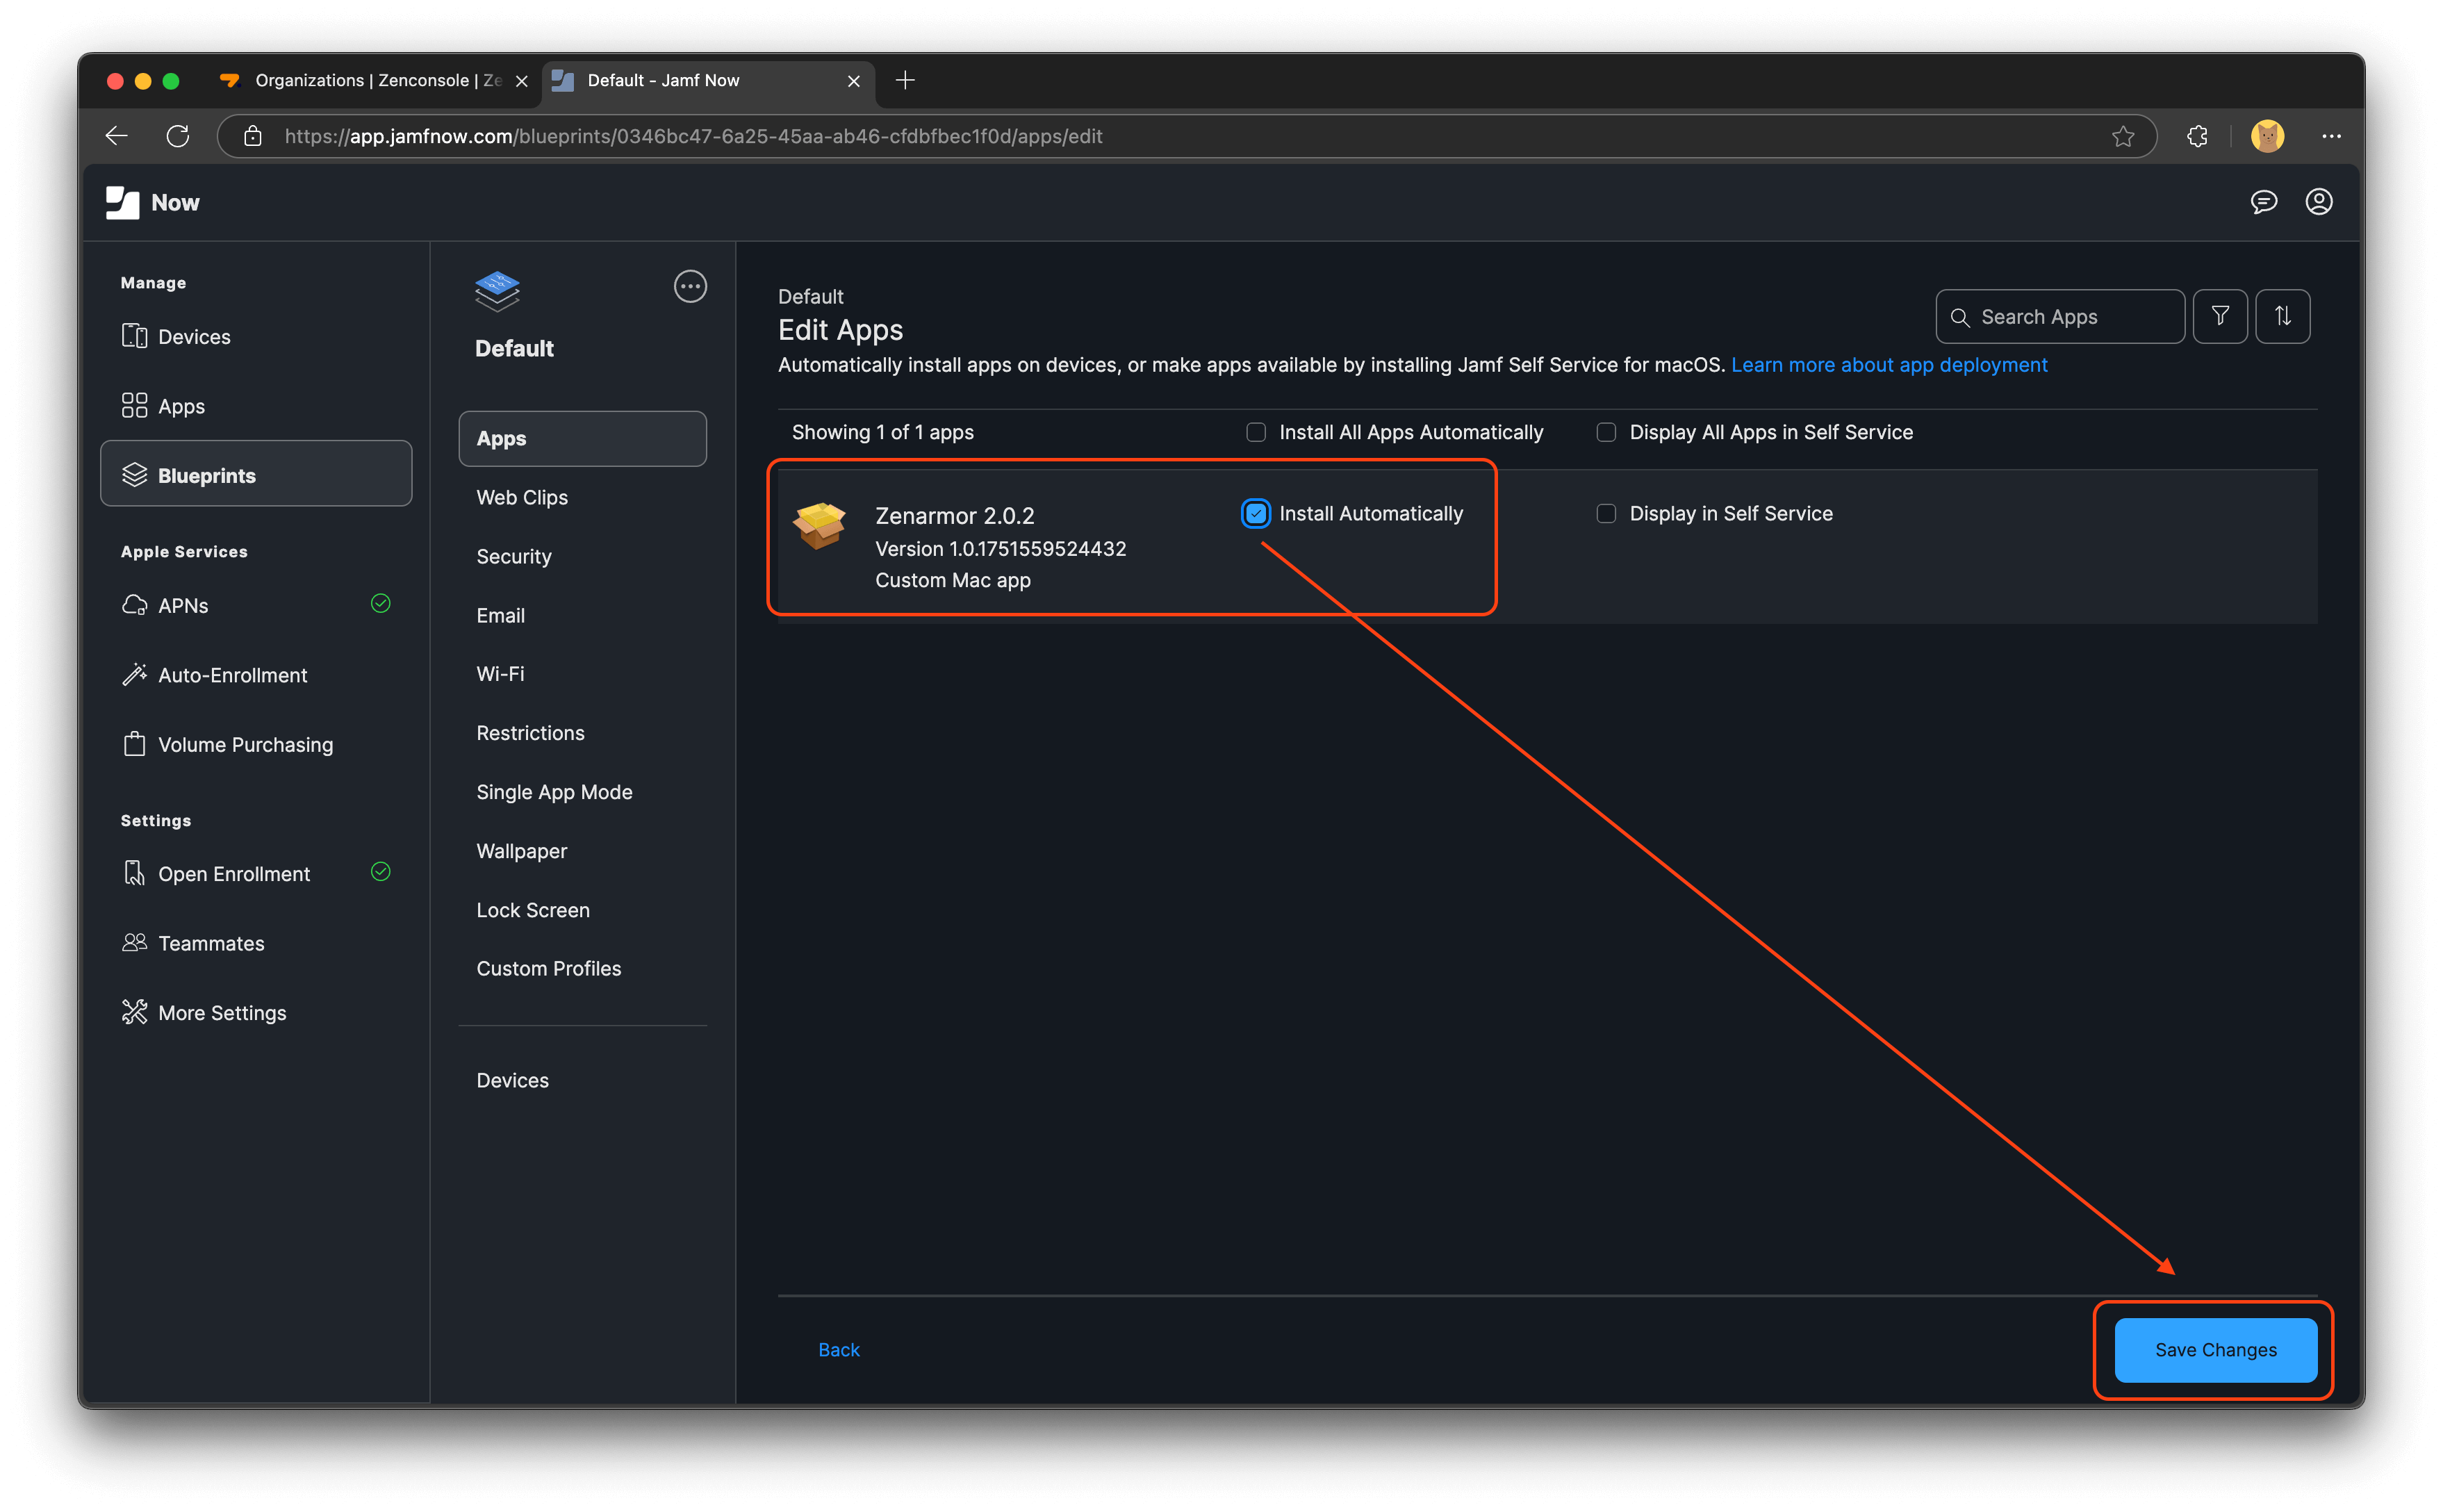Screen dimensions: 2443x1512
Task: Disable Install Automatically for Zenarmor 2.0.2
Action: click(x=1255, y=513)
